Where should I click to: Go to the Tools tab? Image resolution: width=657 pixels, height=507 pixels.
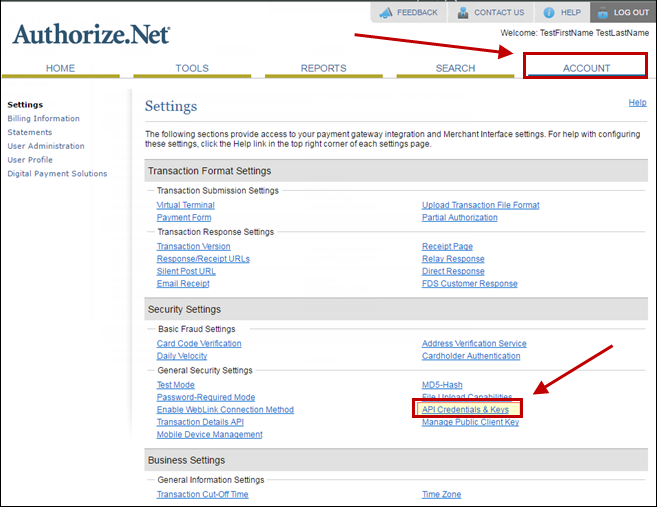point(192,68)
